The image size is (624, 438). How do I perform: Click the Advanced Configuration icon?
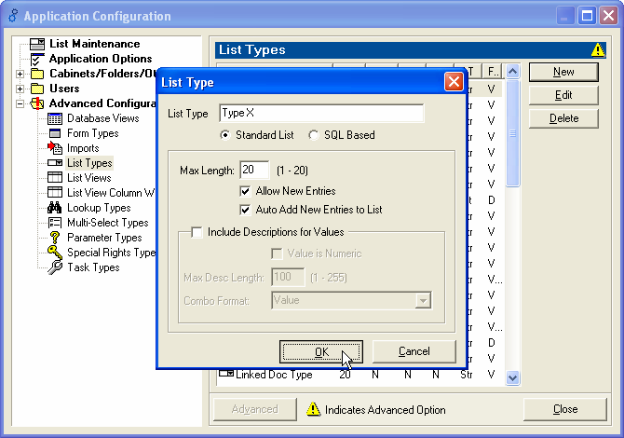coord(37,103)
